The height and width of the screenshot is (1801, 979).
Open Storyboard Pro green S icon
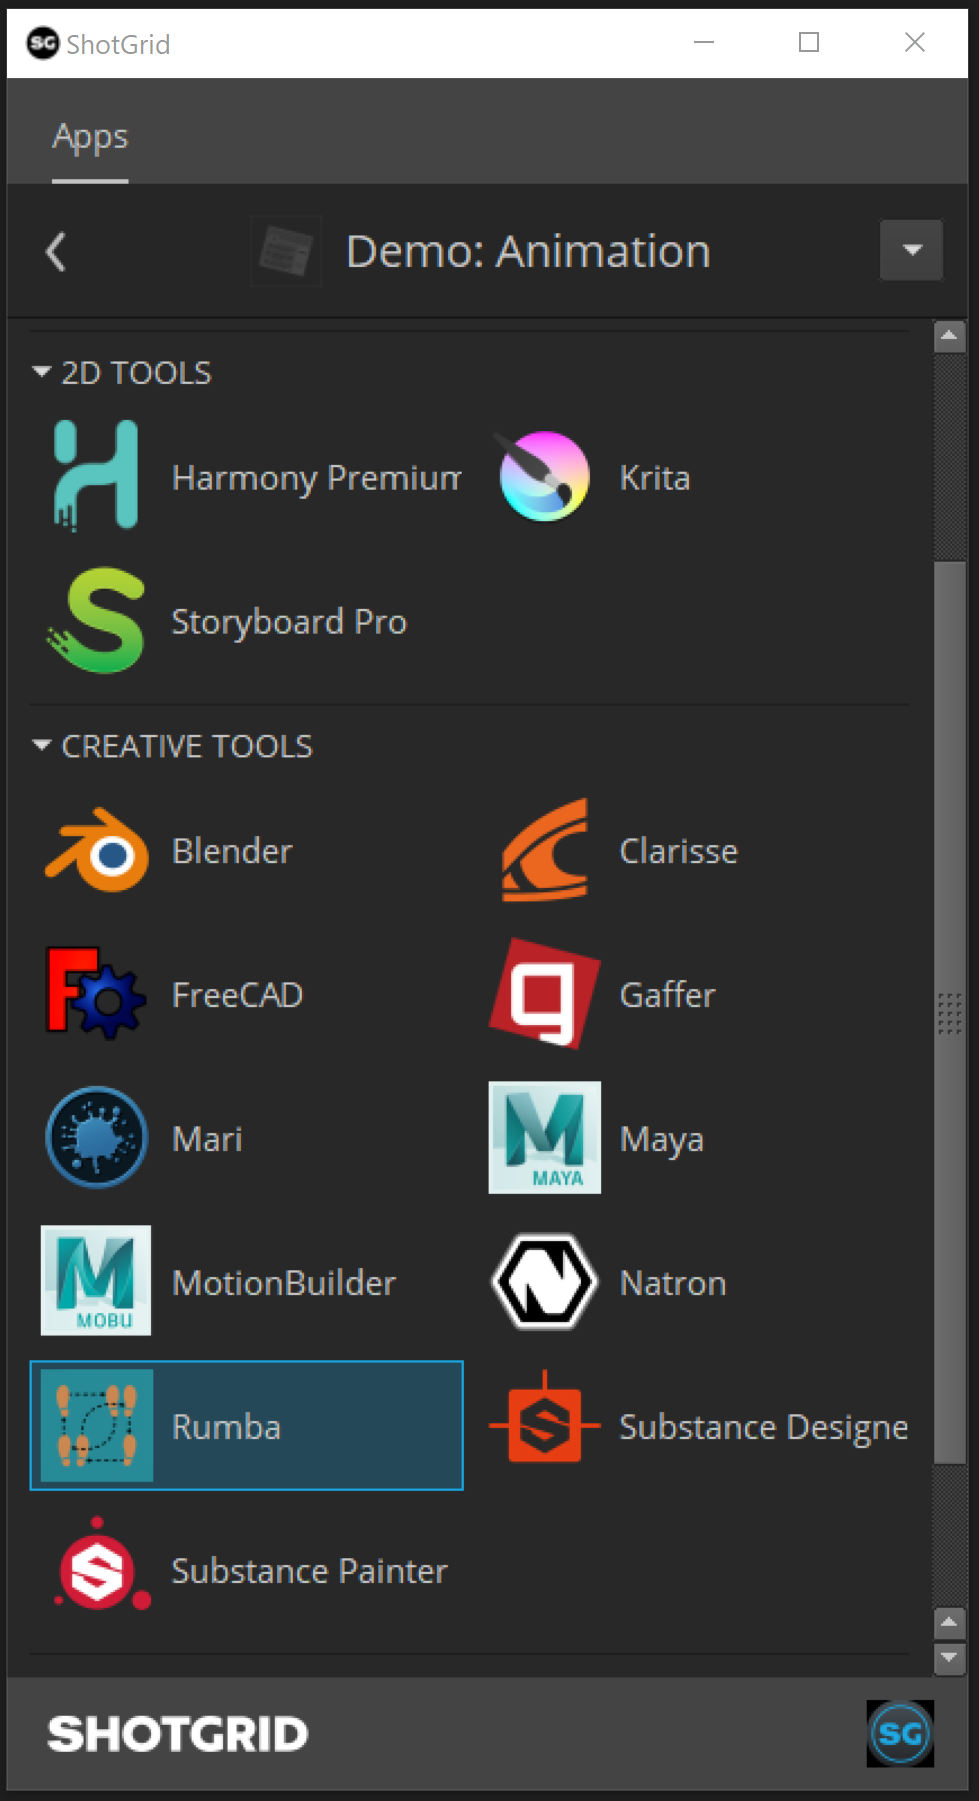coord(96,620)
